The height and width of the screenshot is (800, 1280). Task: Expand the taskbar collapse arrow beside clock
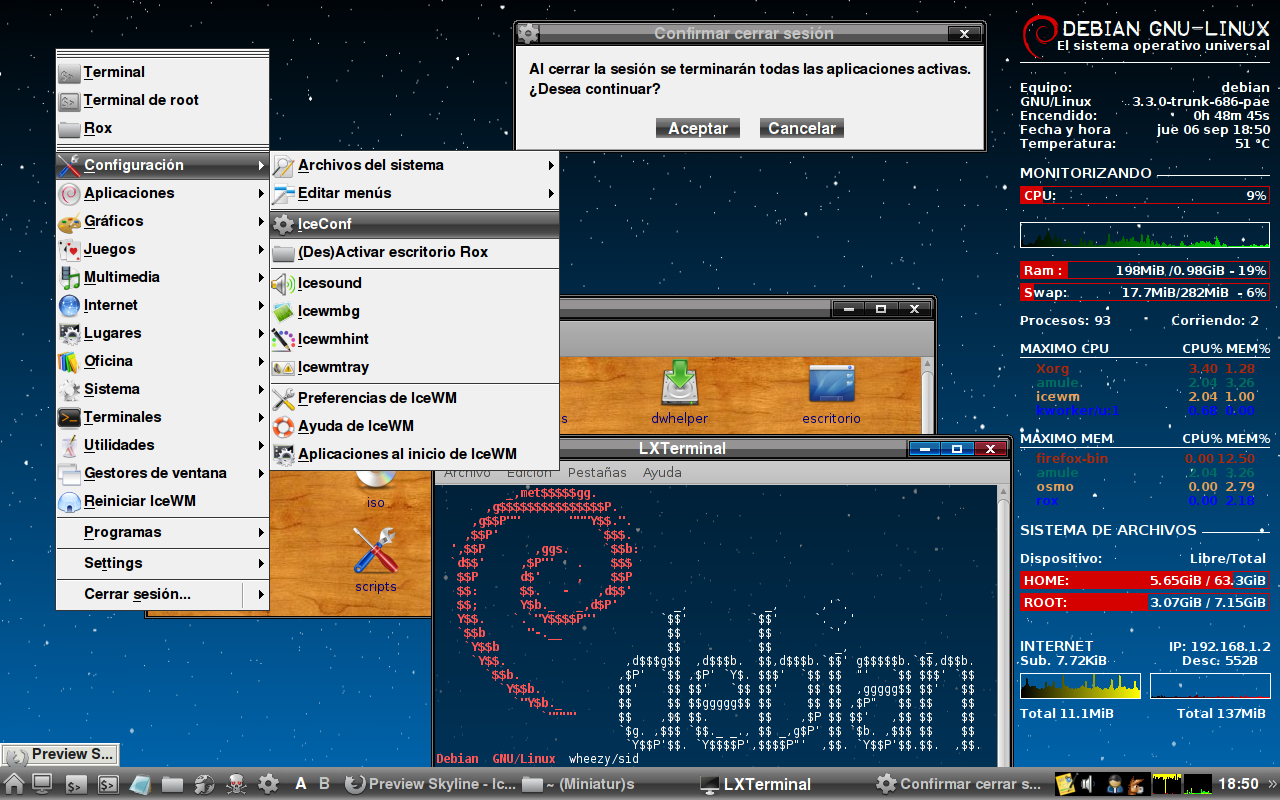pos(1272,784)
